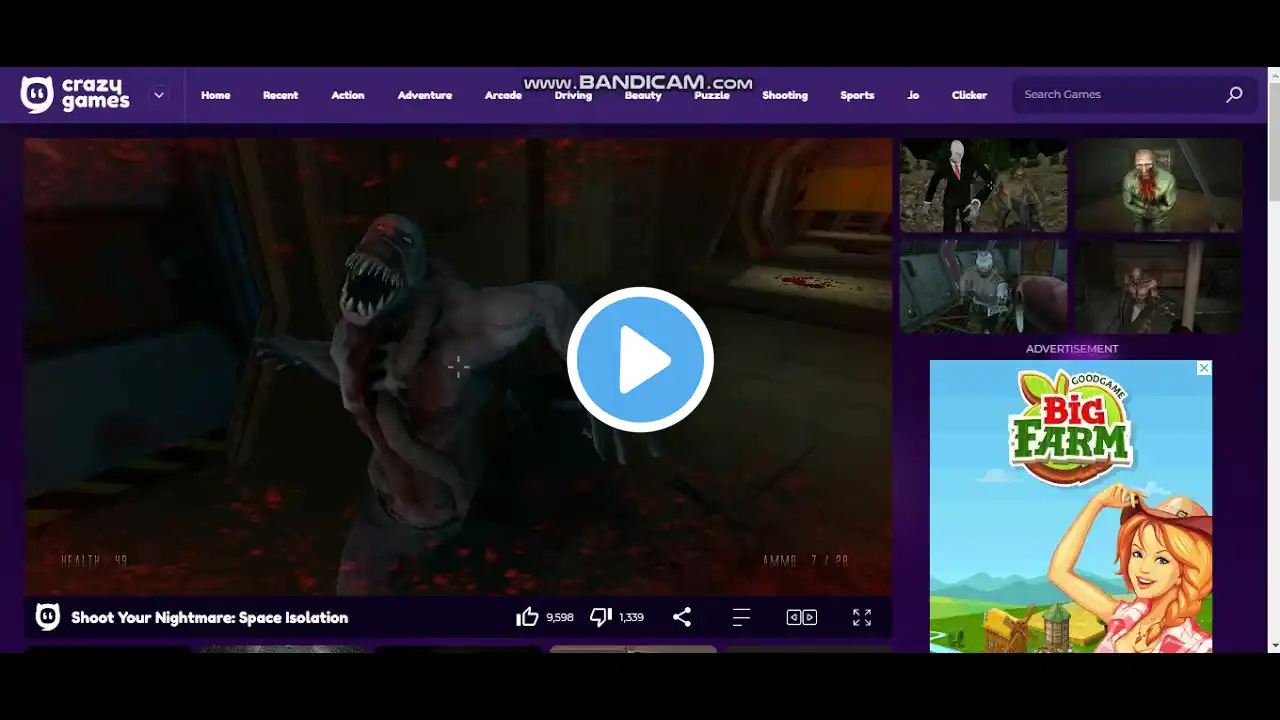The width and height of the screenshot is (1280, 720).
Task: Click the CrazyGames icon beside the game title
Action: pos(48,617)
